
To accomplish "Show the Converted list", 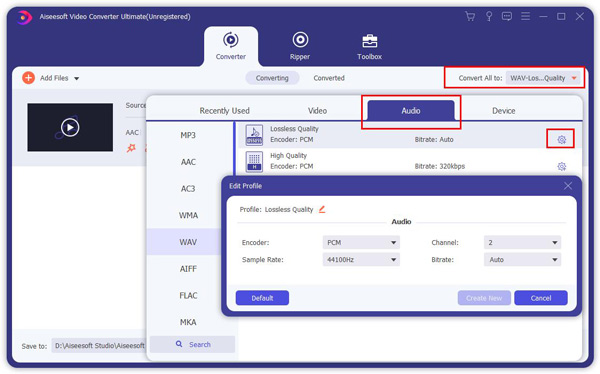I will pyautogui.click(x=329, y=78).
